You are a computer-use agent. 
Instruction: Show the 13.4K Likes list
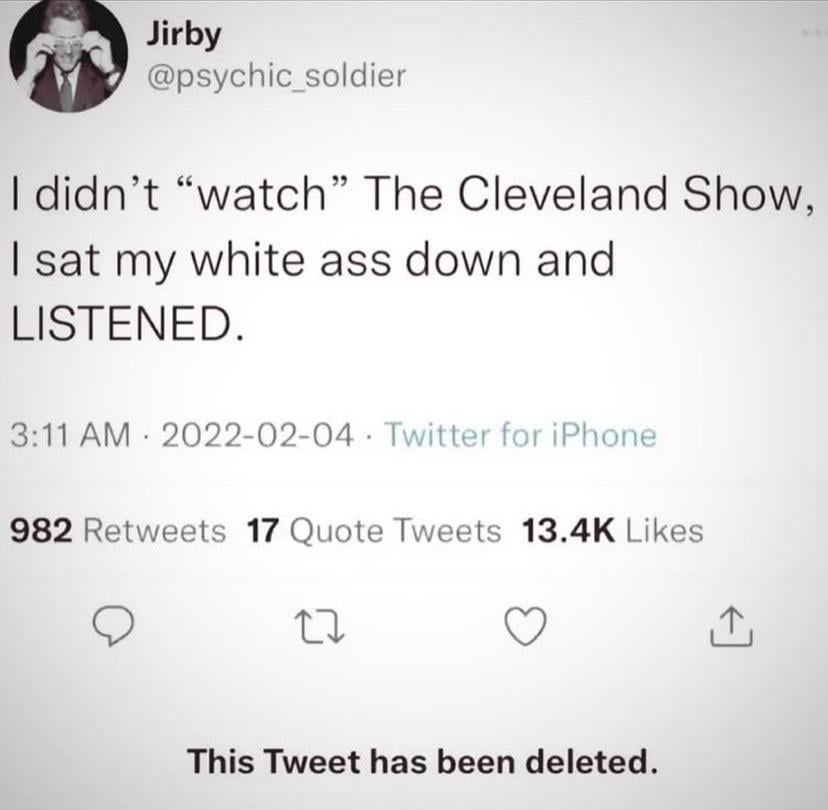point(612,531)
